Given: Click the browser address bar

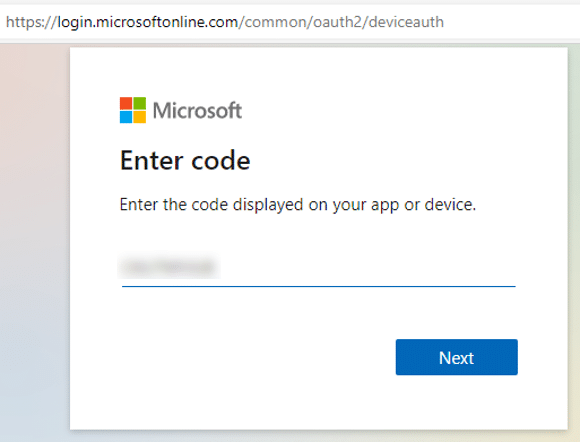Looking at the screenshot, I should click(x=290, y=22).
